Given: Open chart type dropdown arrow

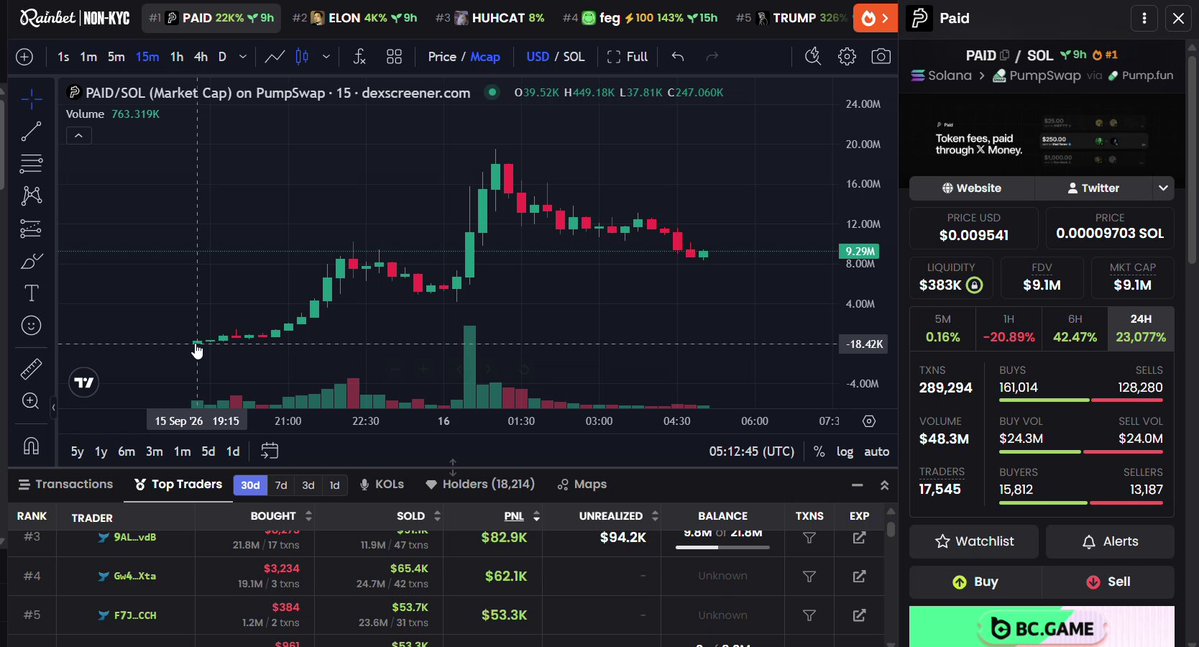Looking at the screenshot, I should pos(326,57).
